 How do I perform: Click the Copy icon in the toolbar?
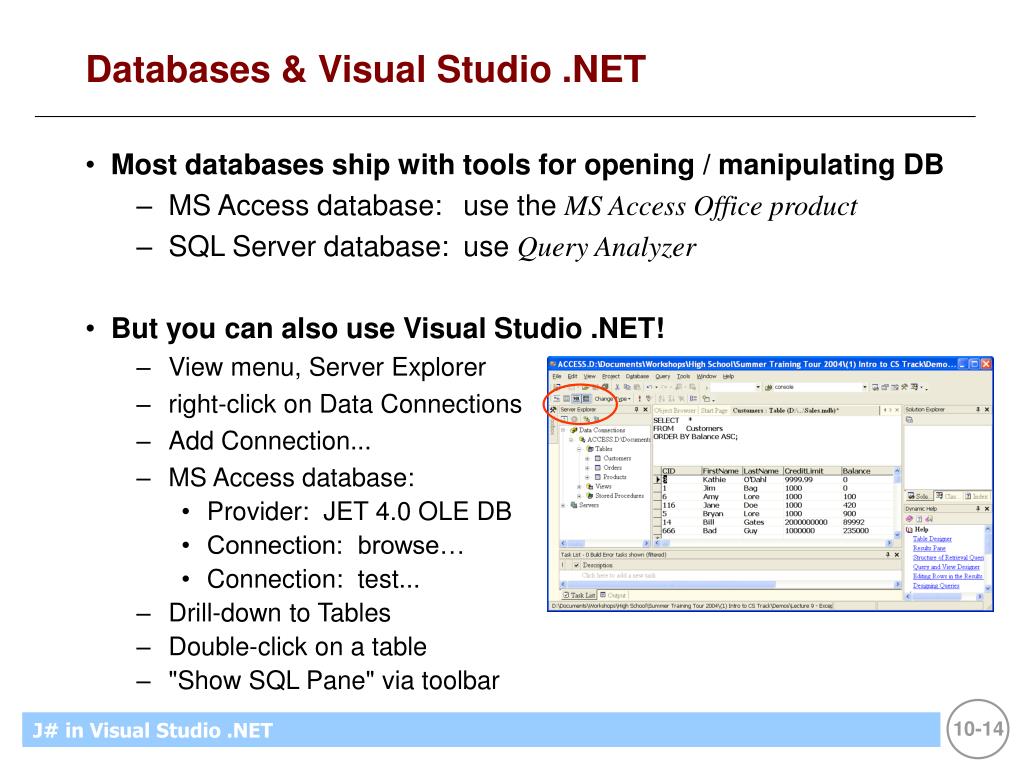coord(627,387)
